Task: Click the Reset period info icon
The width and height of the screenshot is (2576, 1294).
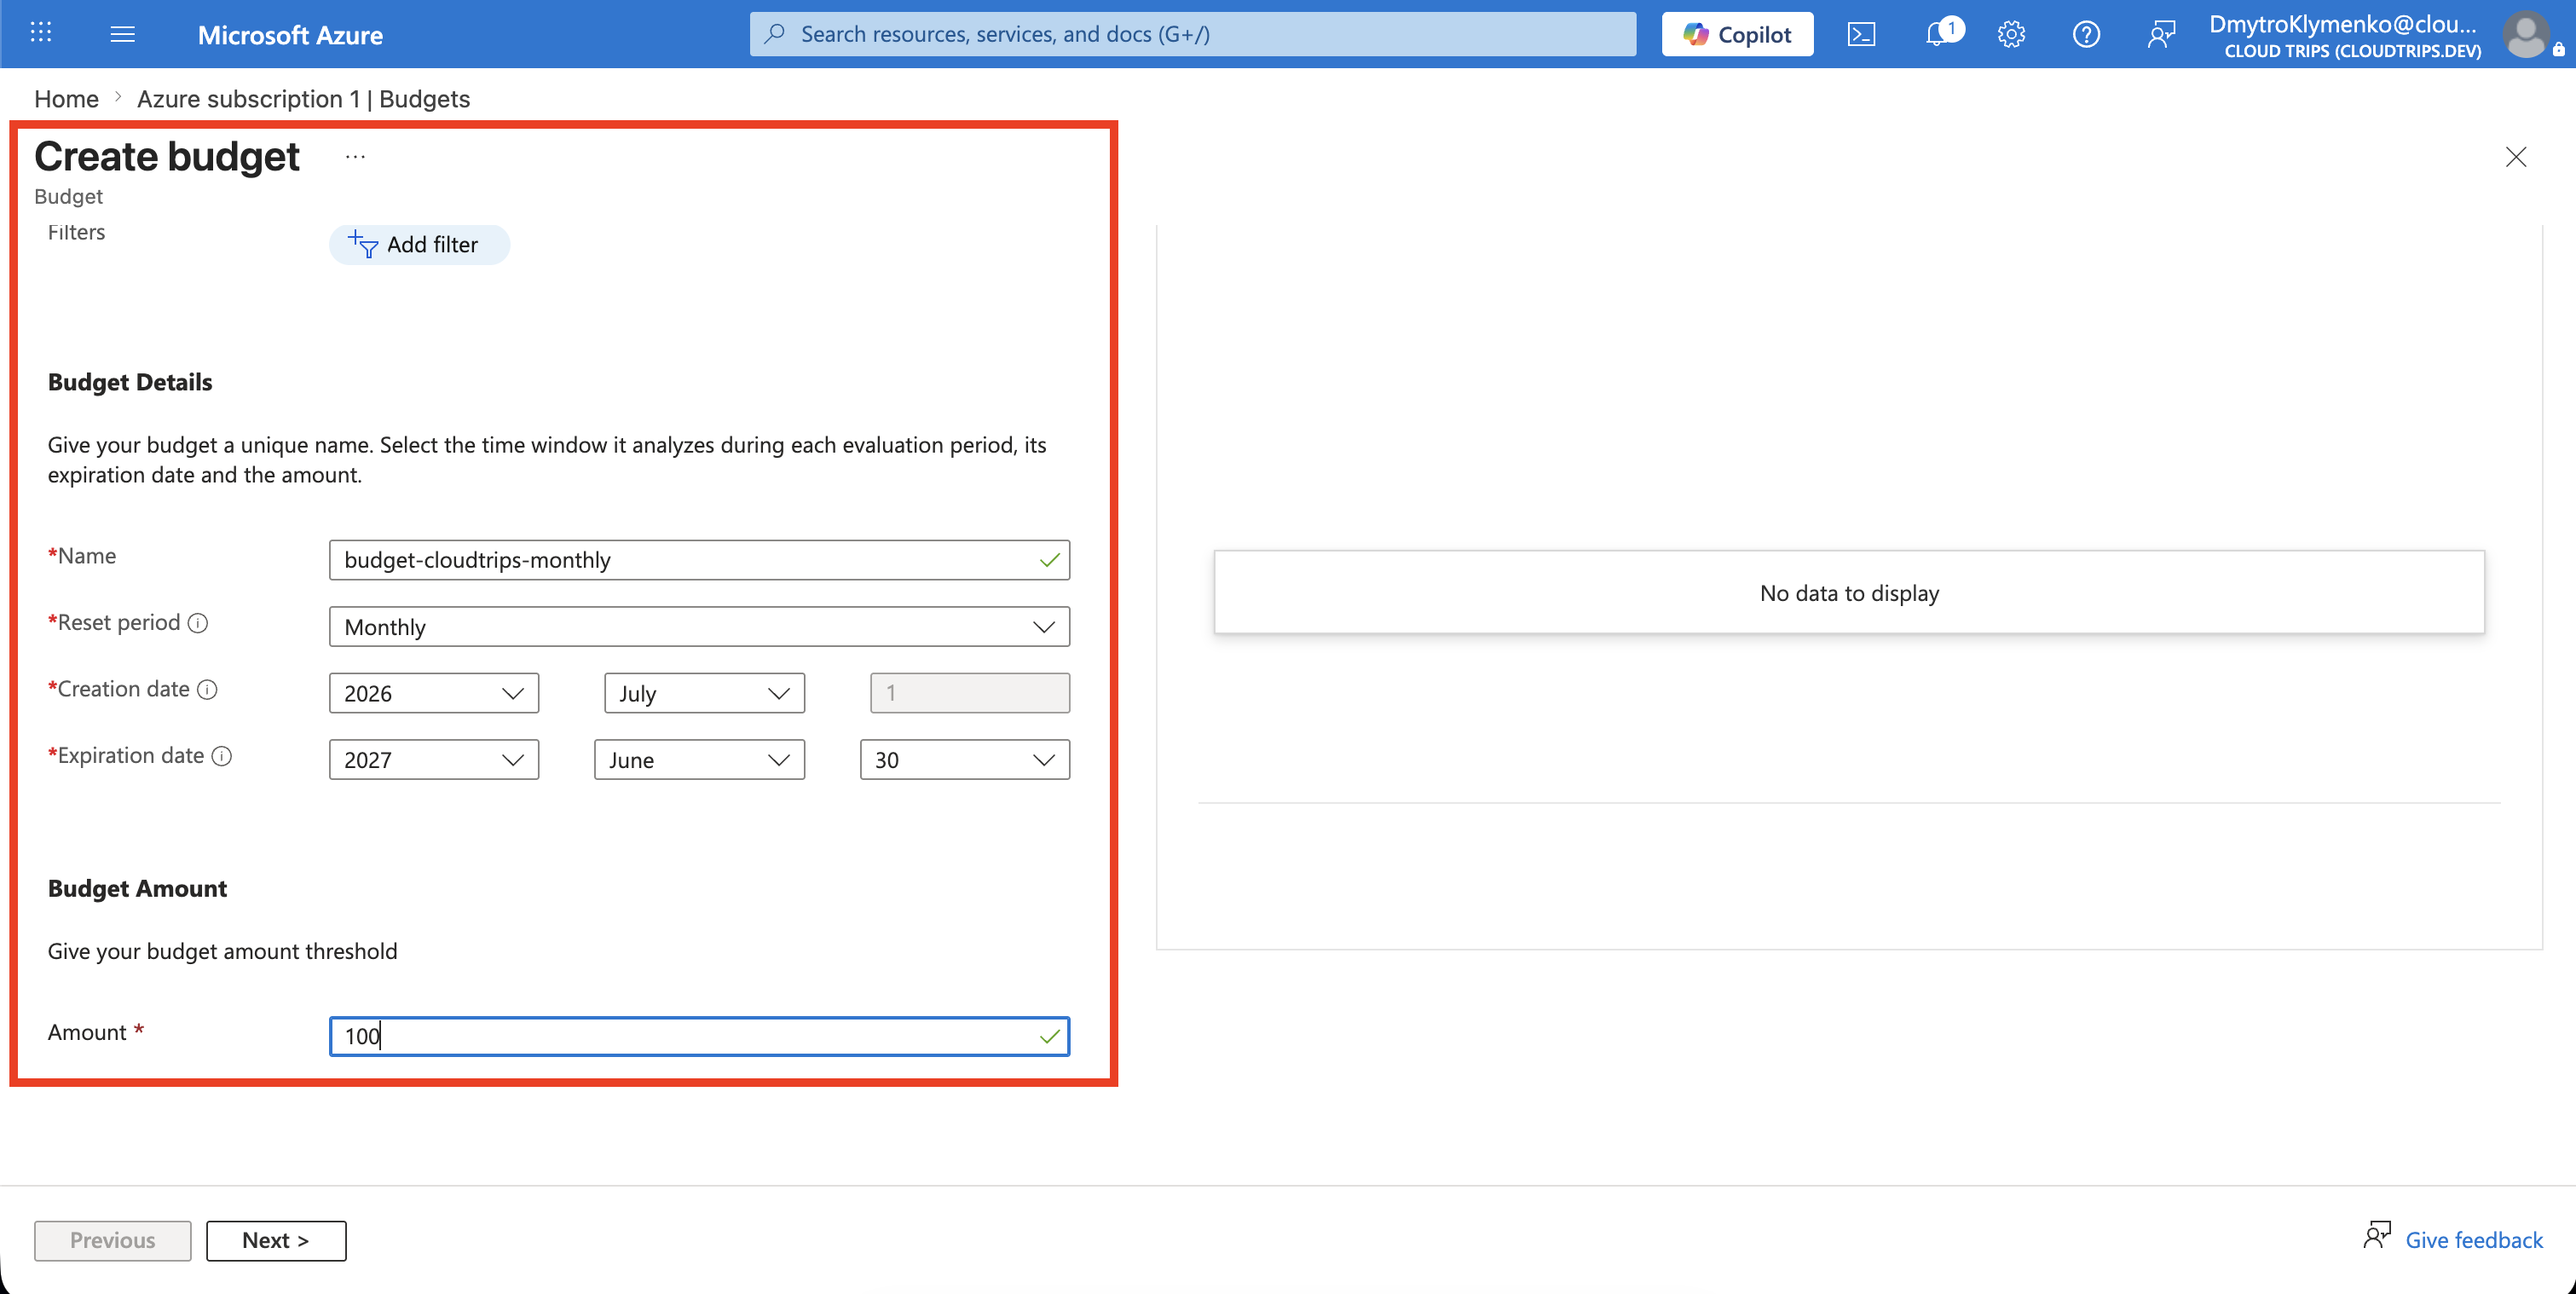Action: click(198, 623)
